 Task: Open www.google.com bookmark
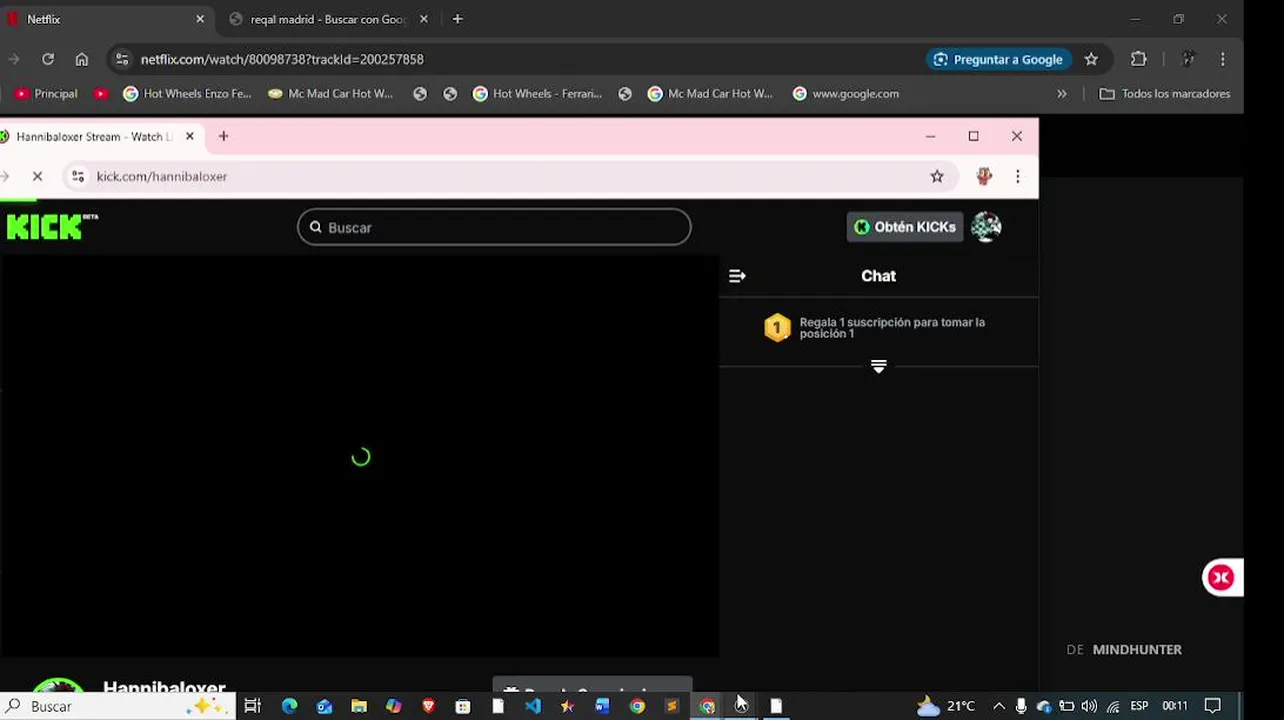(846, 93)
